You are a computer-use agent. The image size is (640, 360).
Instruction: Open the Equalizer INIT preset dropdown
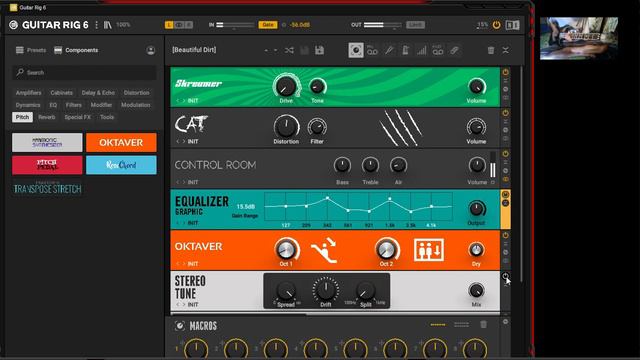pyautogui.click(x=193, y=223)
